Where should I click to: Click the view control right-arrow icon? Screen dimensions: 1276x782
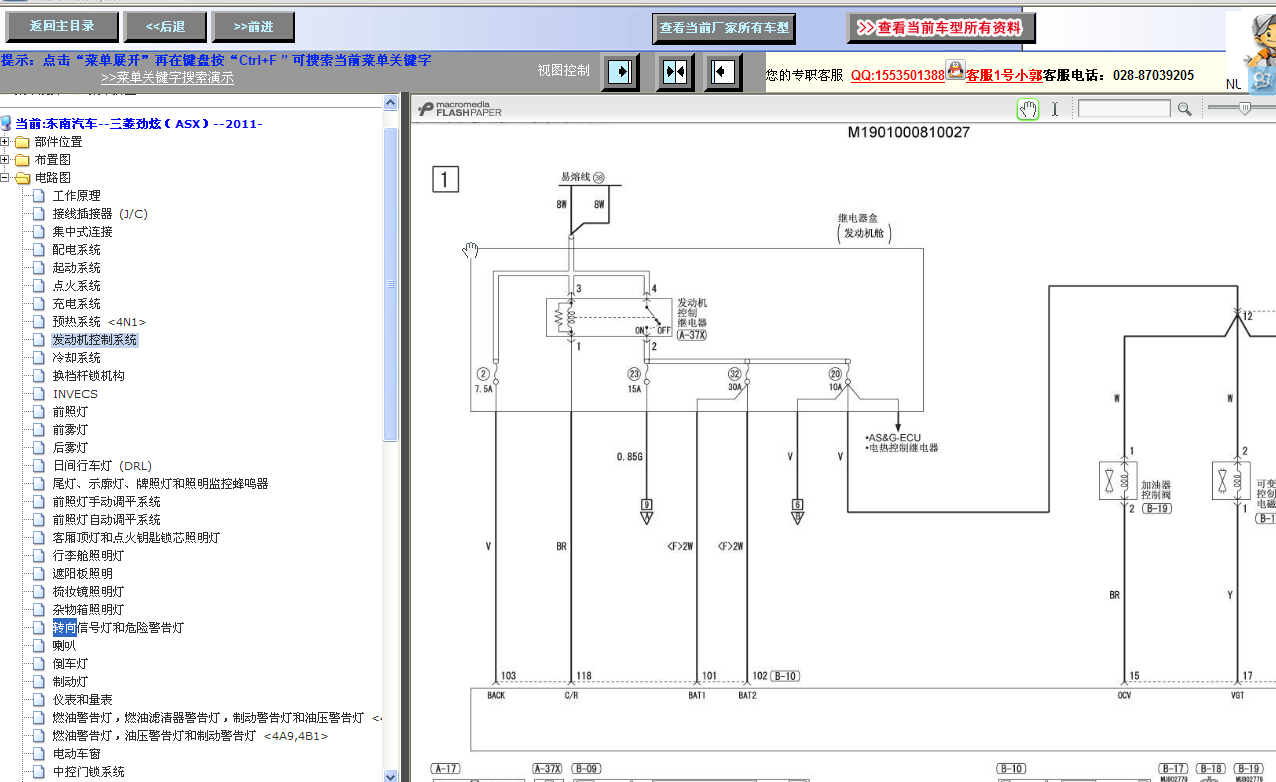[620, 72]
